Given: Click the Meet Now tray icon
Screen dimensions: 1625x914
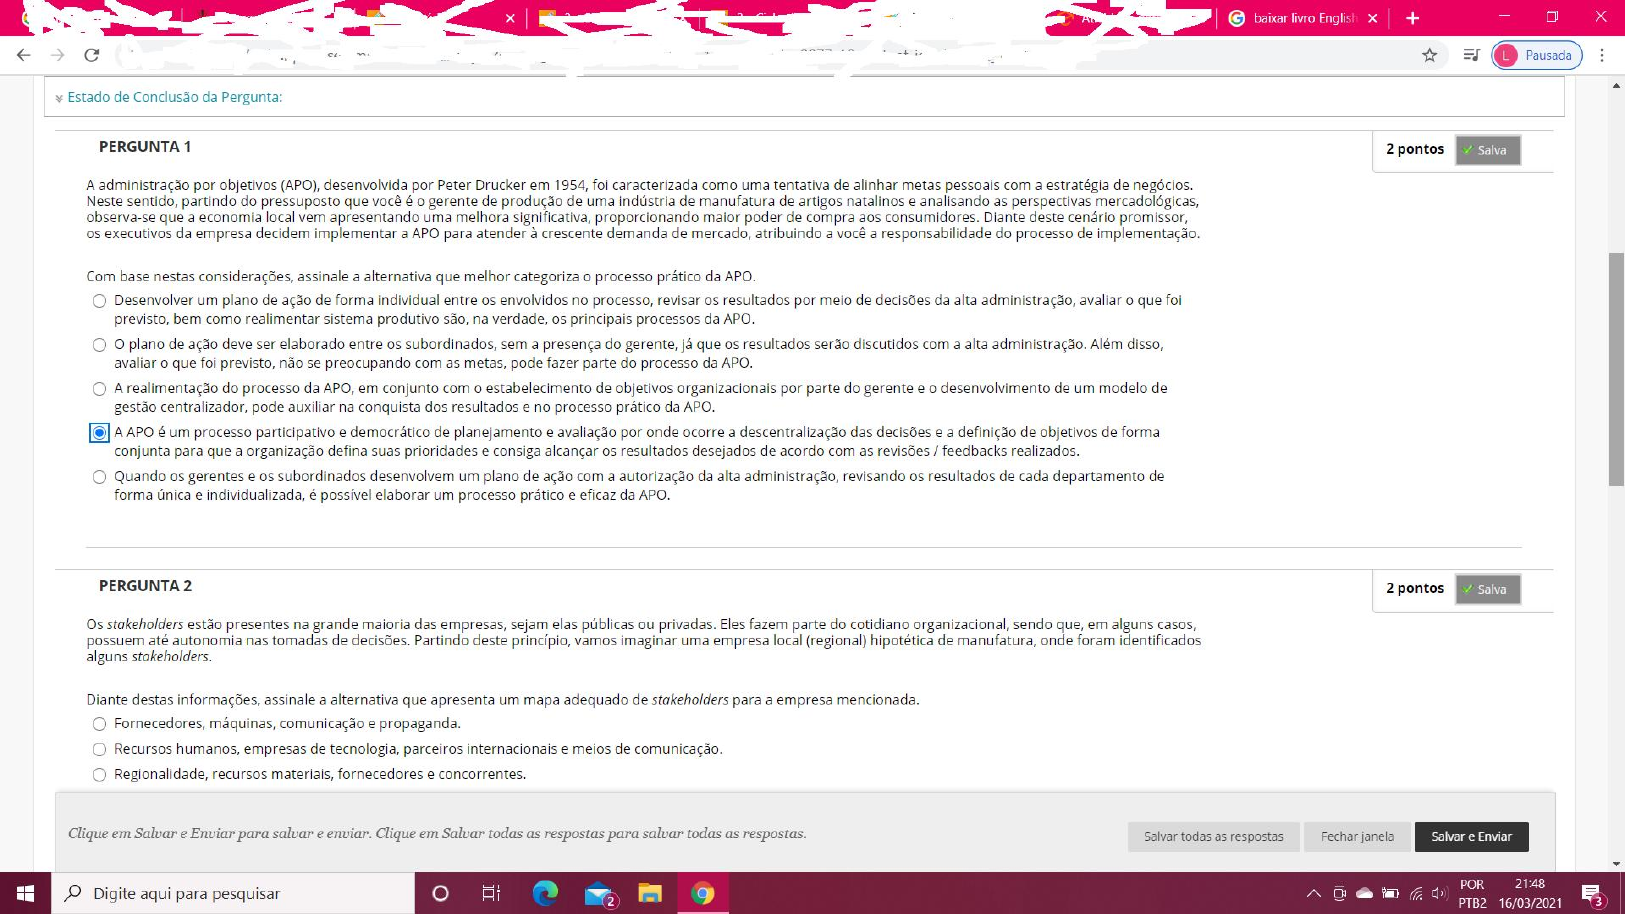Looking at the screenshot, I should click(1339, 893).
